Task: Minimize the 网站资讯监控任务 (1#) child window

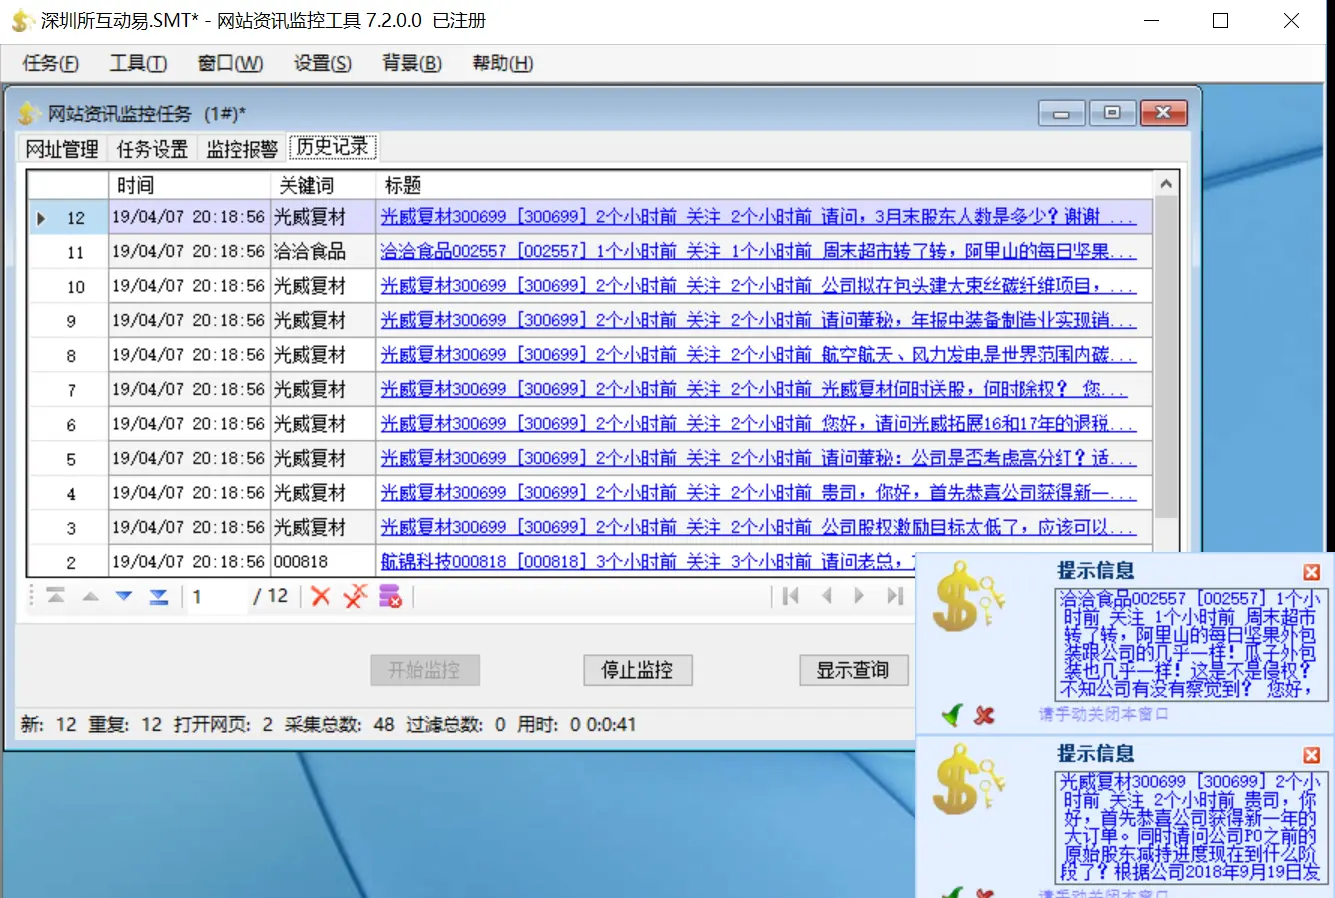Action: [x=1061, y=113]
